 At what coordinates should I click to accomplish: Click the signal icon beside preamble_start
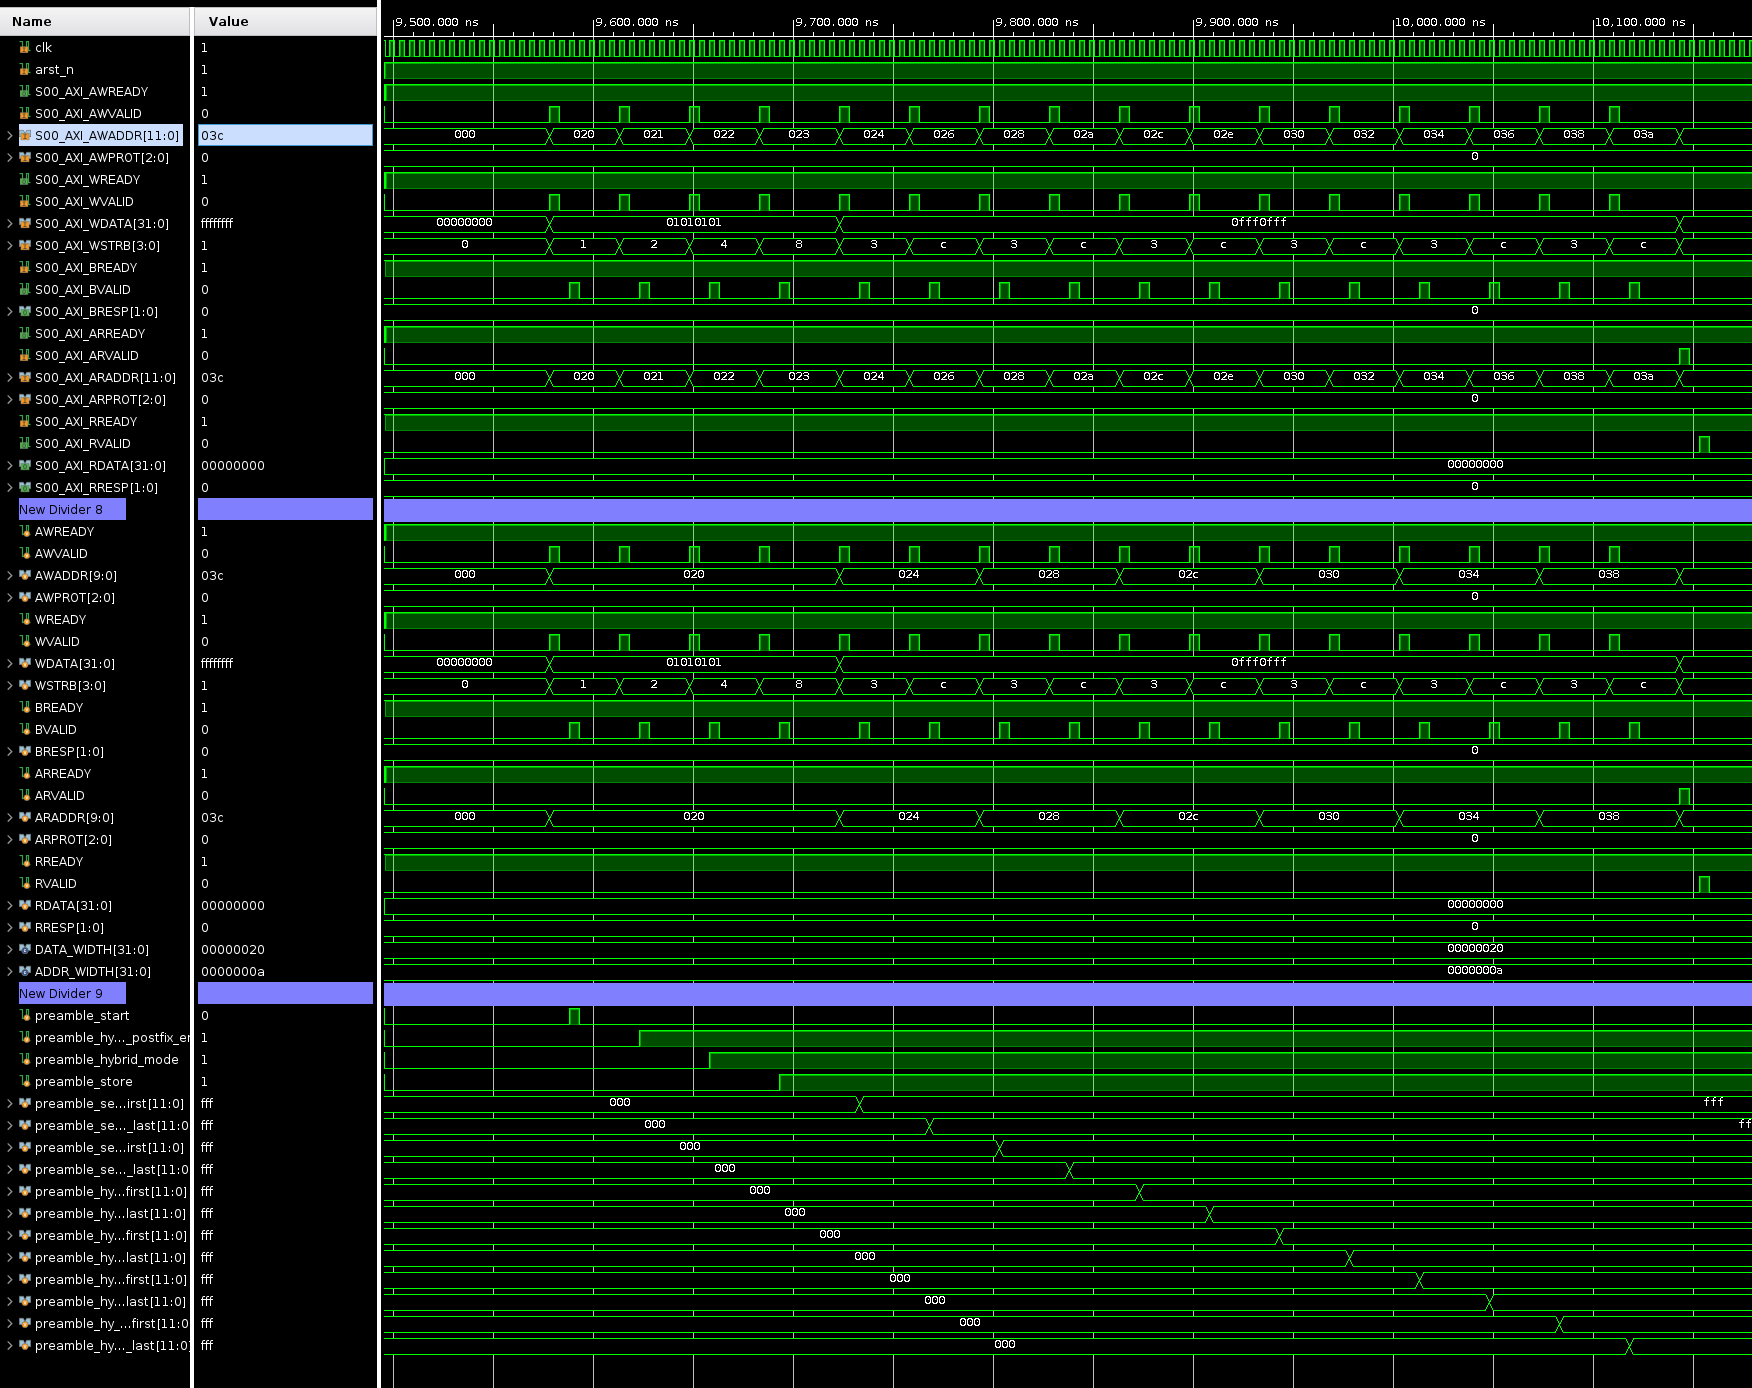pos(24,1015)
